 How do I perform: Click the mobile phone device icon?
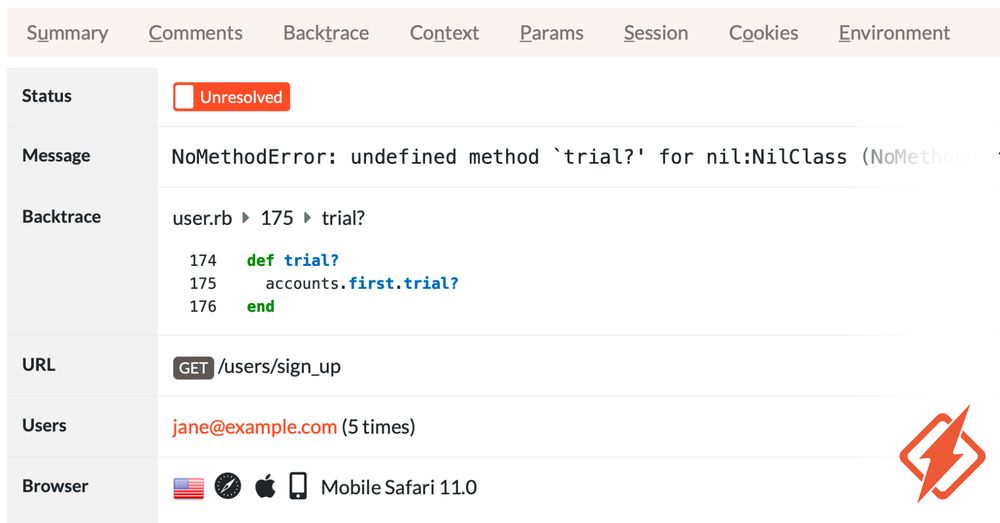coord(298,486)
